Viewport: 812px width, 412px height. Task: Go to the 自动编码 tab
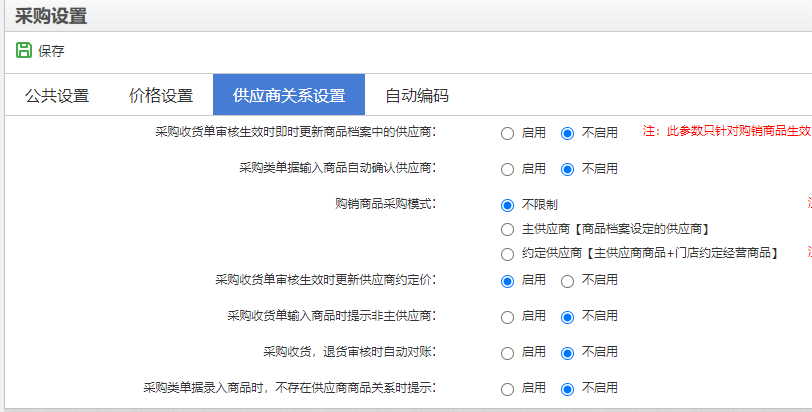point(417,95)
